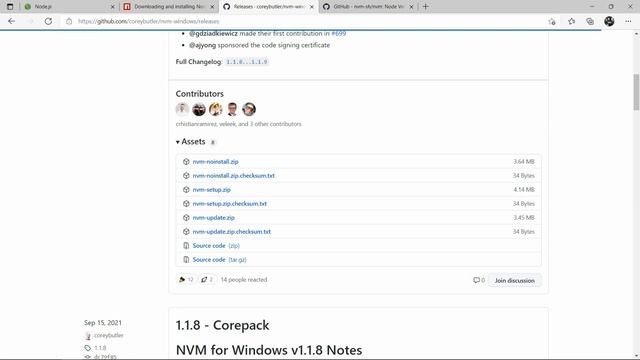Click the shopping/read-aloud icon in address bar
Viewport: 640px width, 360px height.
(x=552, y=21)
